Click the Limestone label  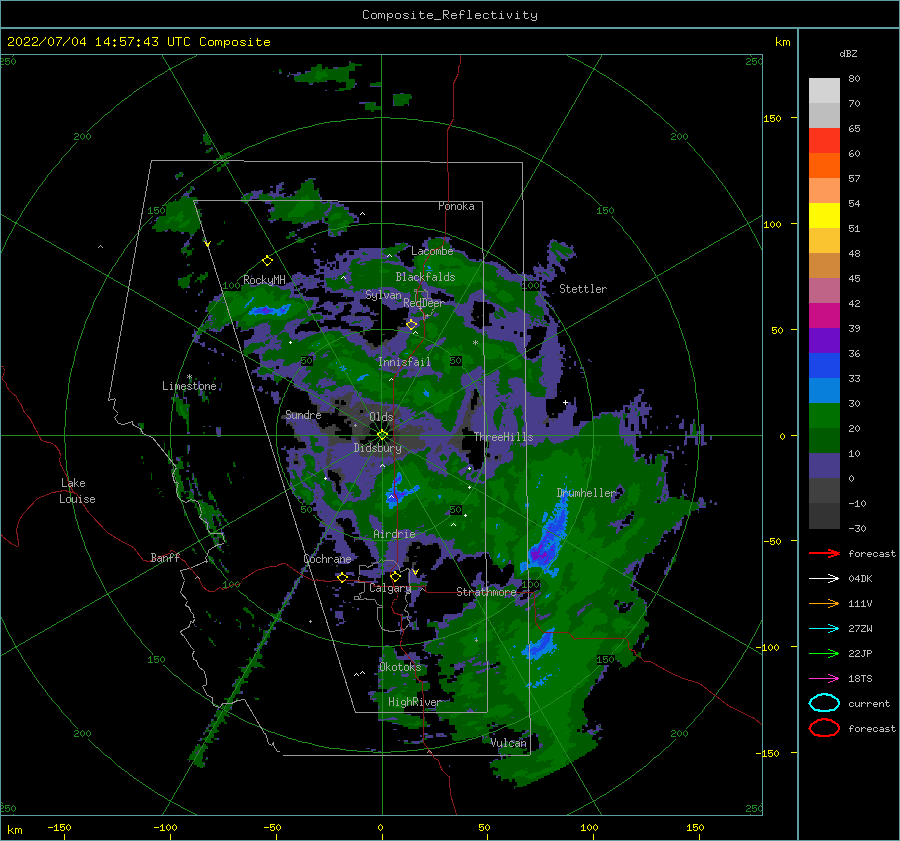[189, 386]
